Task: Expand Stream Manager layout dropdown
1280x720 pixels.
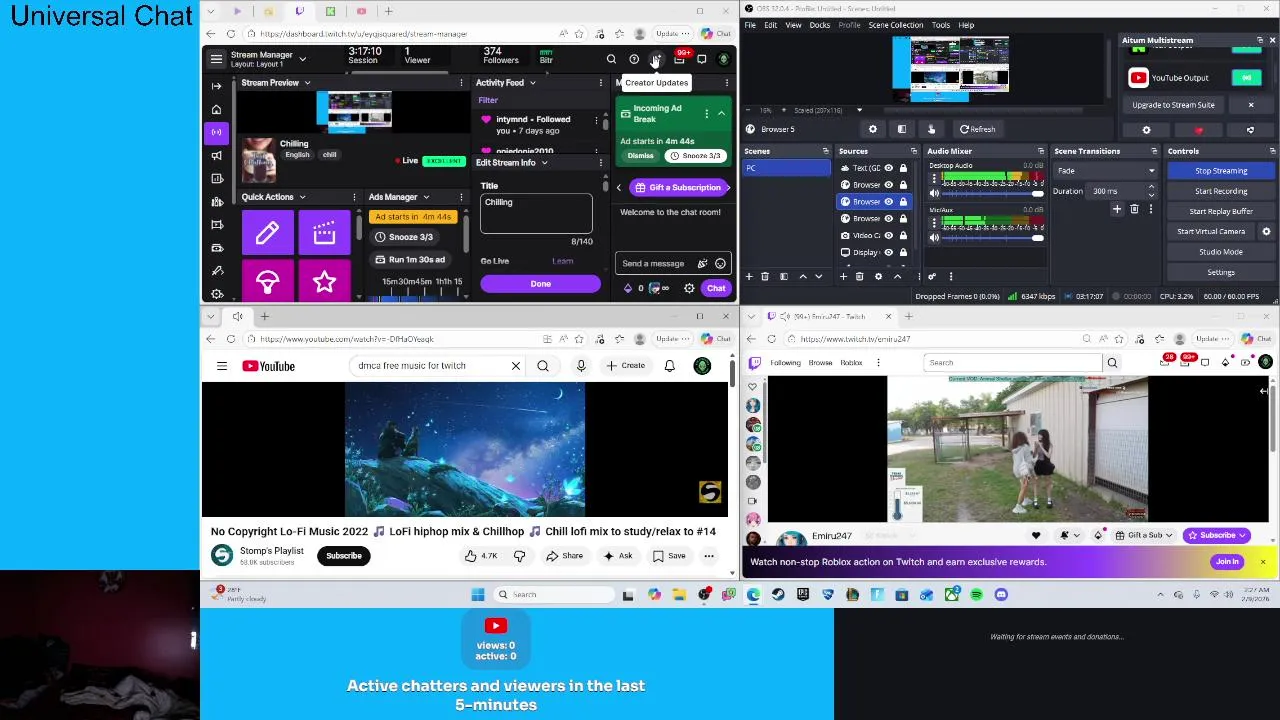Action: [x=302, y=59]
